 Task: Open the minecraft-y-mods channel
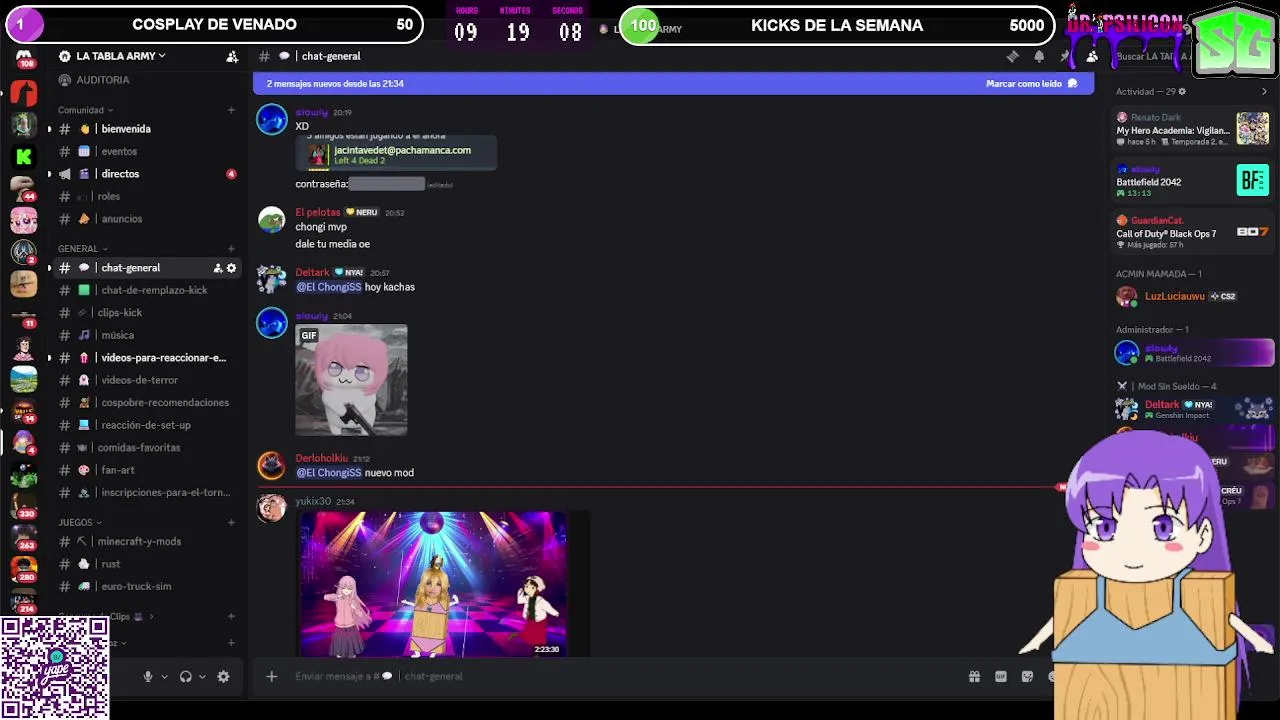[x=146, y=541]
